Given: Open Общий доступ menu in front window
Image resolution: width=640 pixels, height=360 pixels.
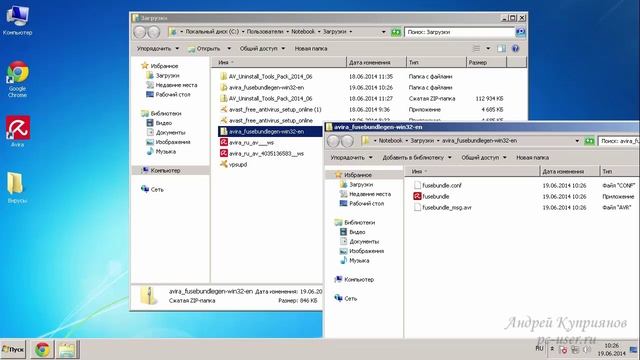Looking at the screenshot, I should point(484,158).
